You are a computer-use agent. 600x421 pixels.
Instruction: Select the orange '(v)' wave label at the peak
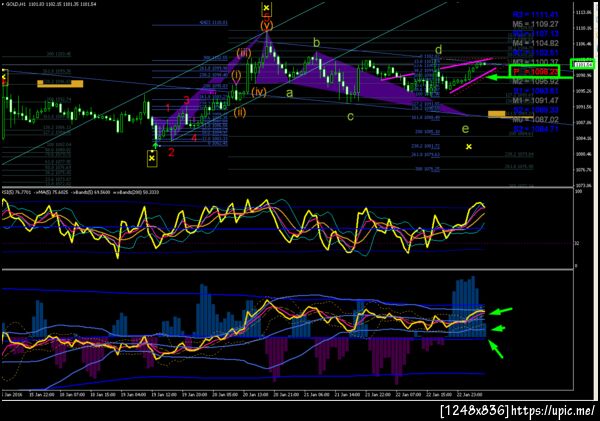pyautogui.click(x=267, y=25)
